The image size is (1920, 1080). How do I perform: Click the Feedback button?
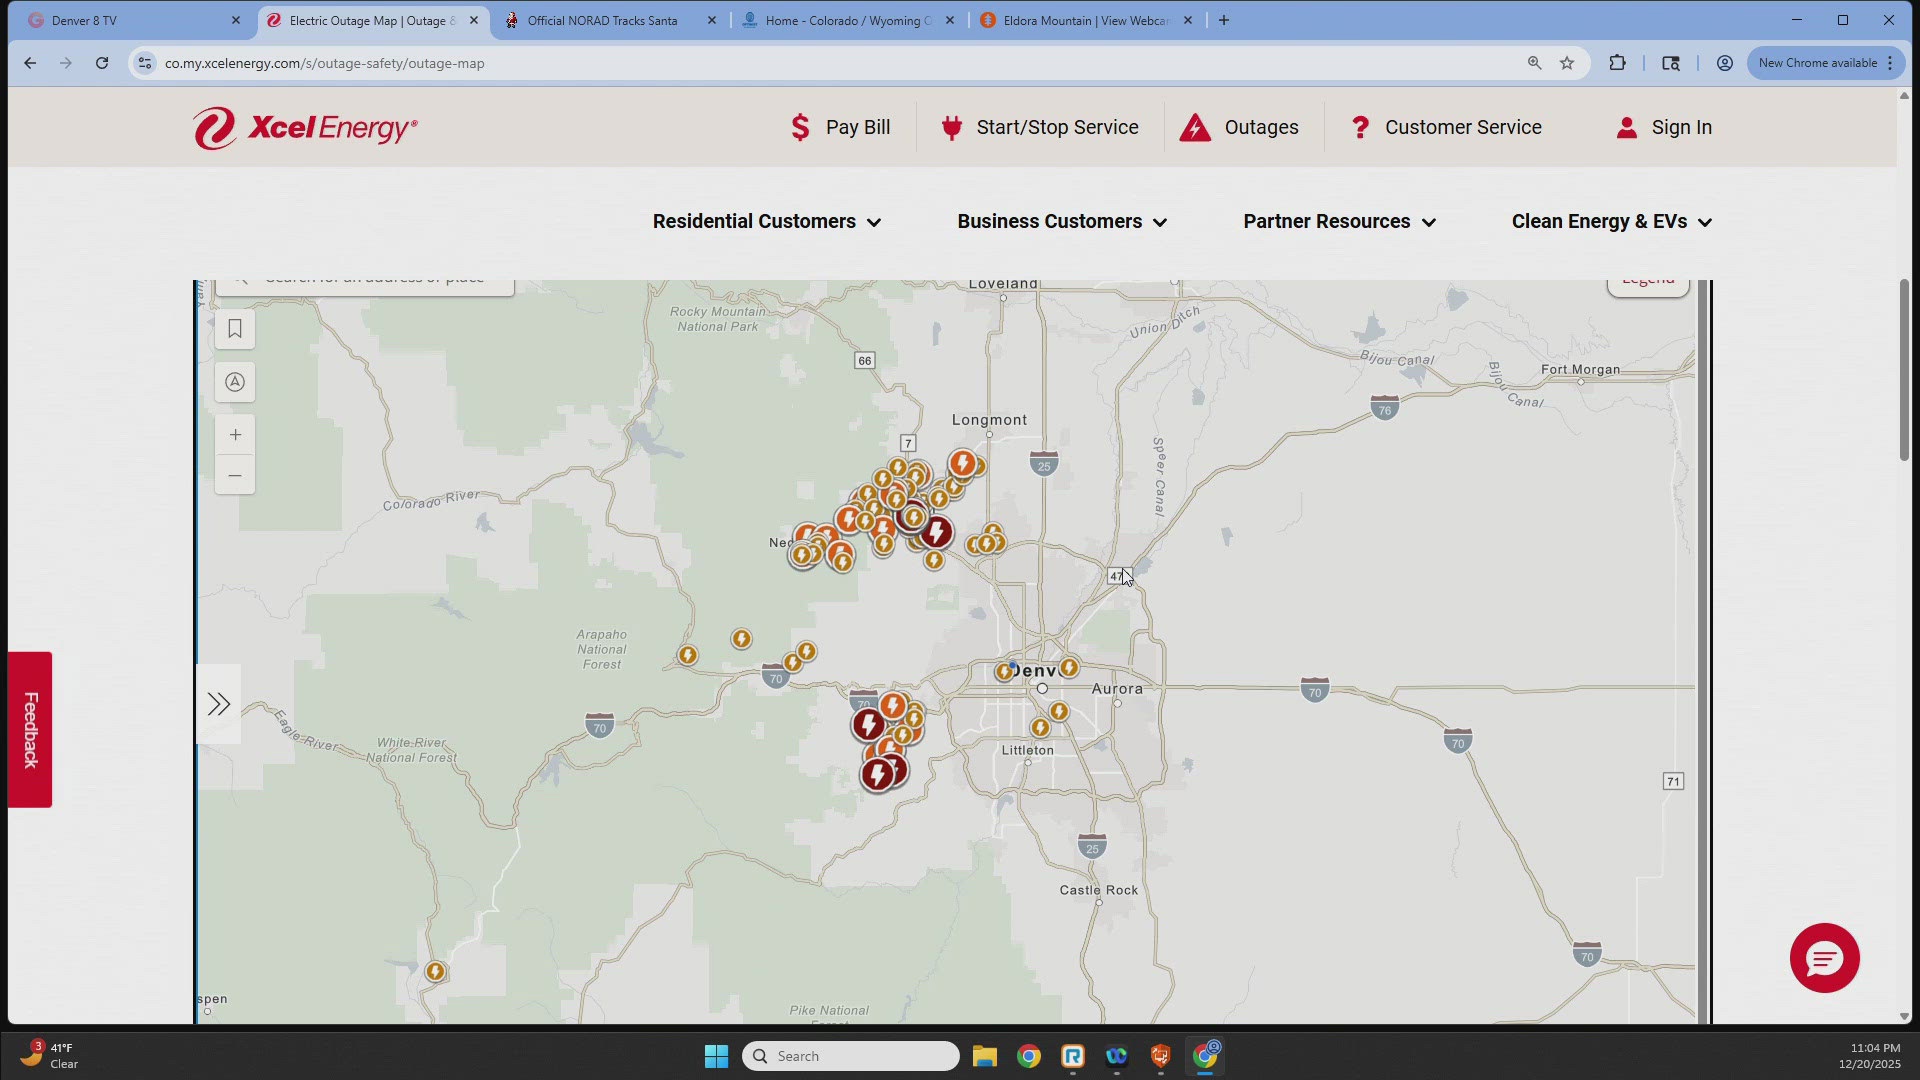point(30,728)
